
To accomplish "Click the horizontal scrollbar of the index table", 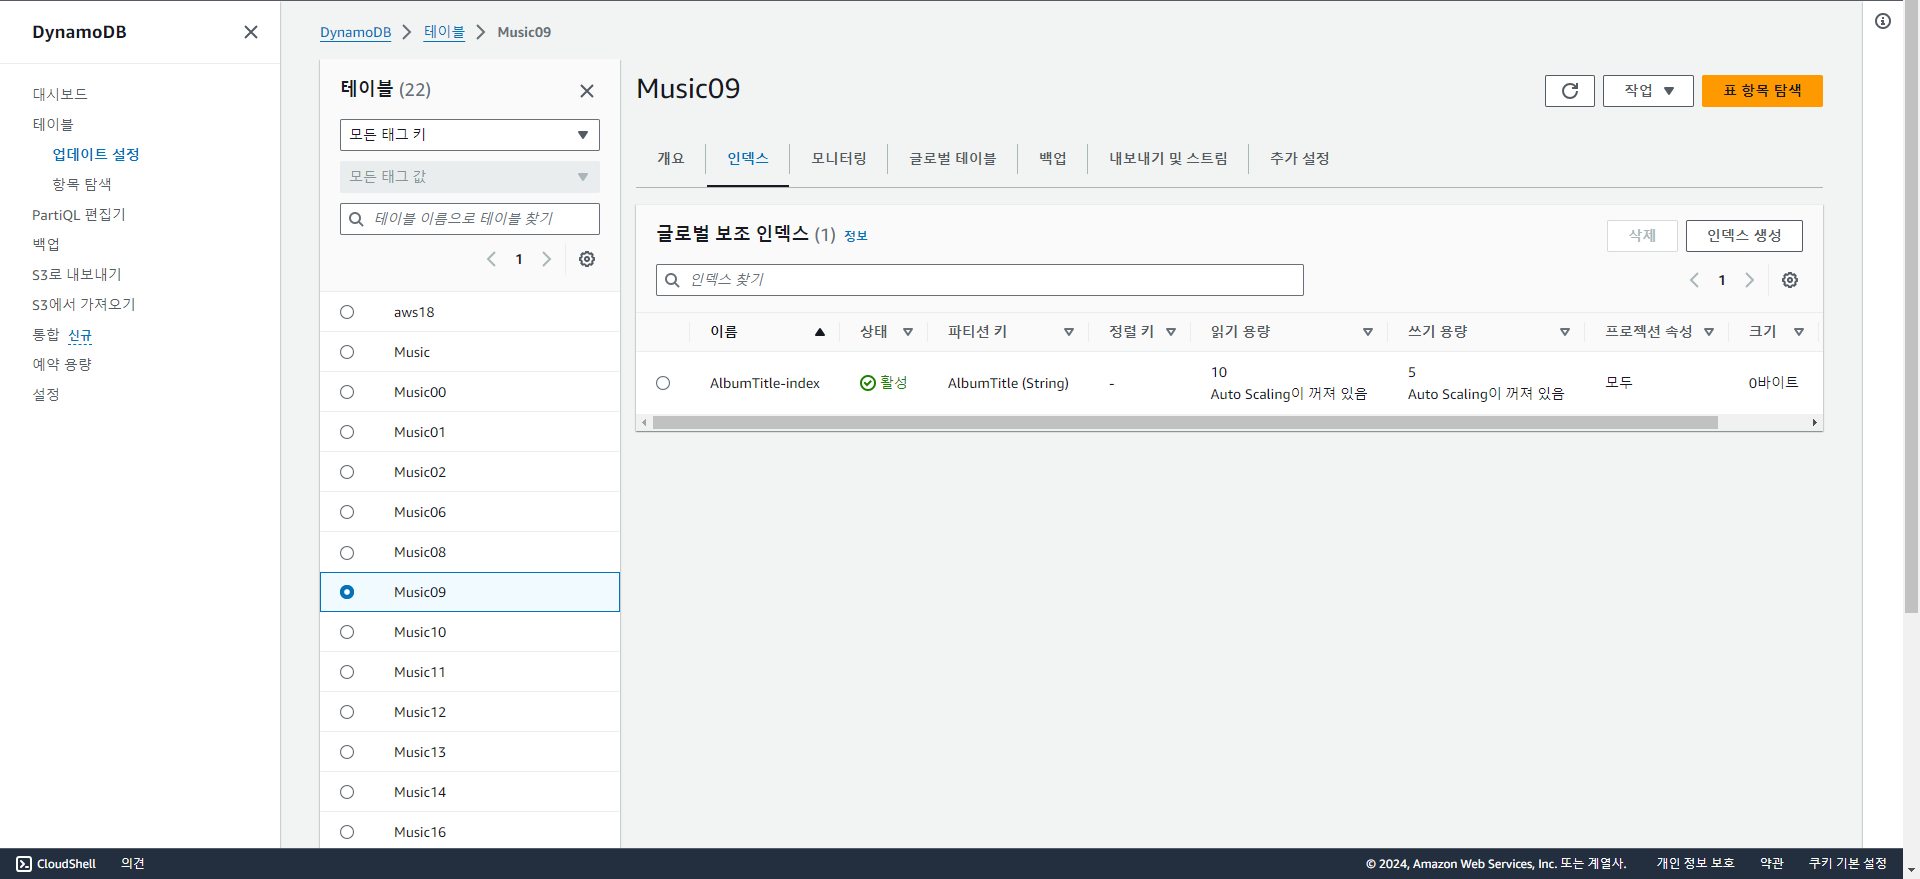I will (x=1185, y=423).
